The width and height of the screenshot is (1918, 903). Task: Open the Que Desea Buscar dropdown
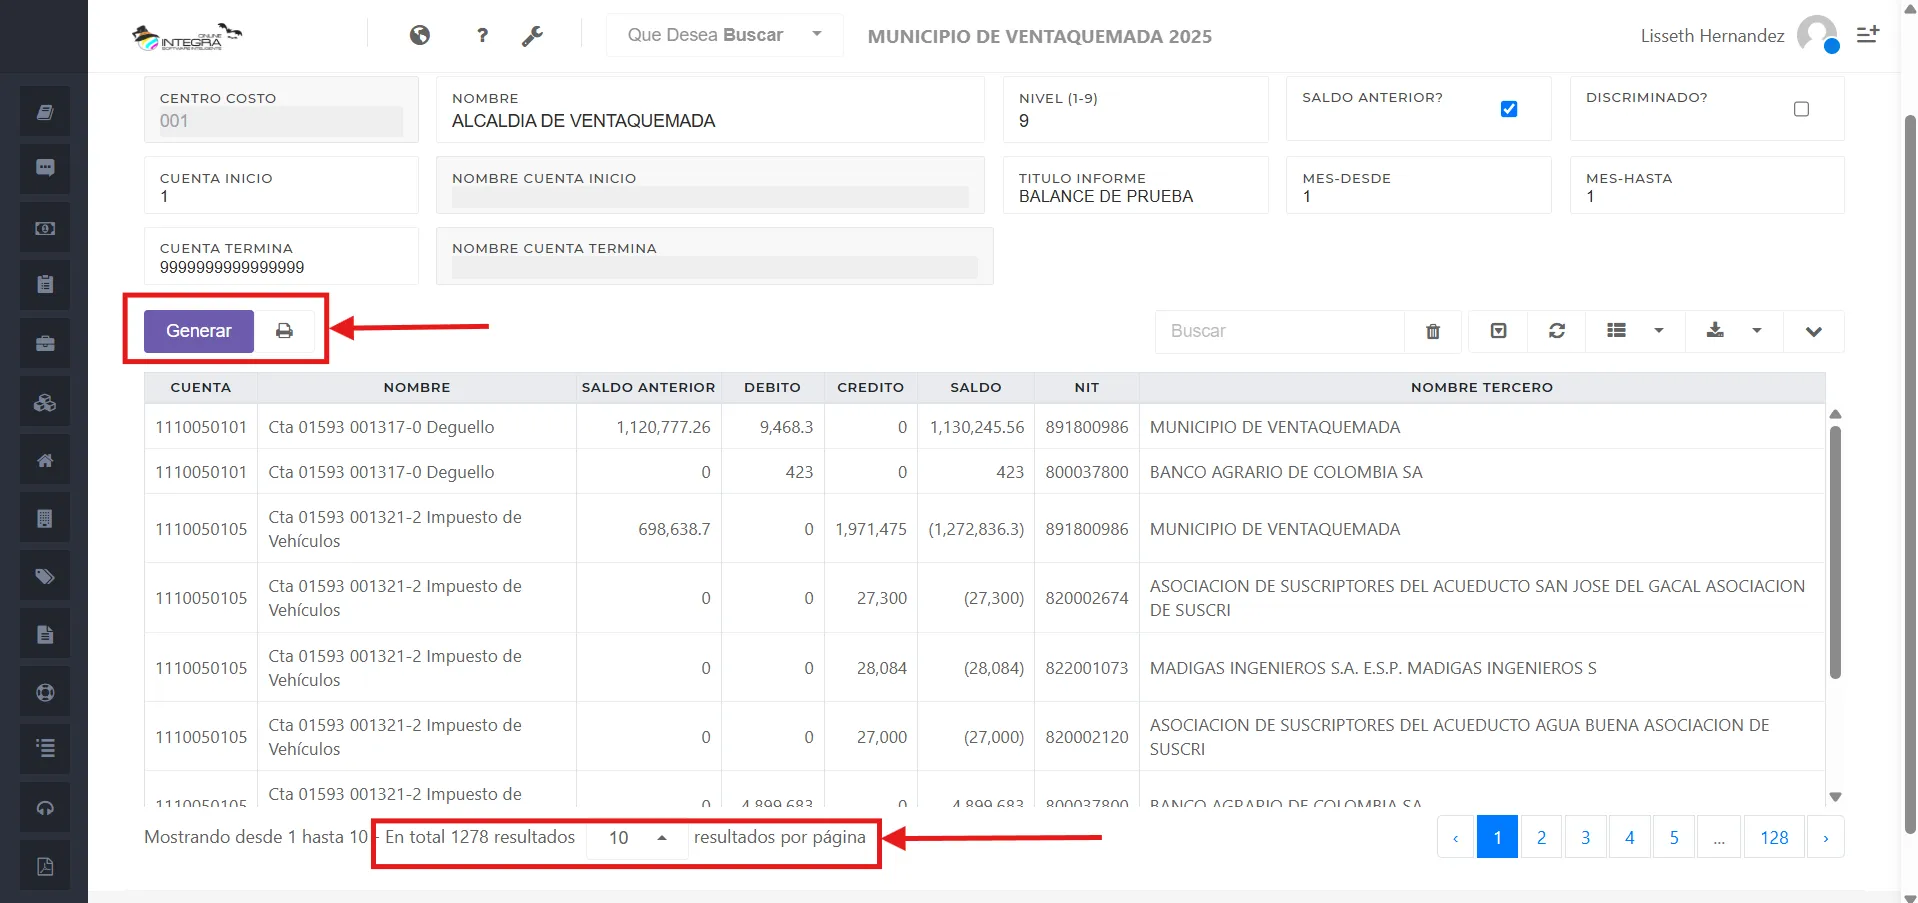coord(722,35)
